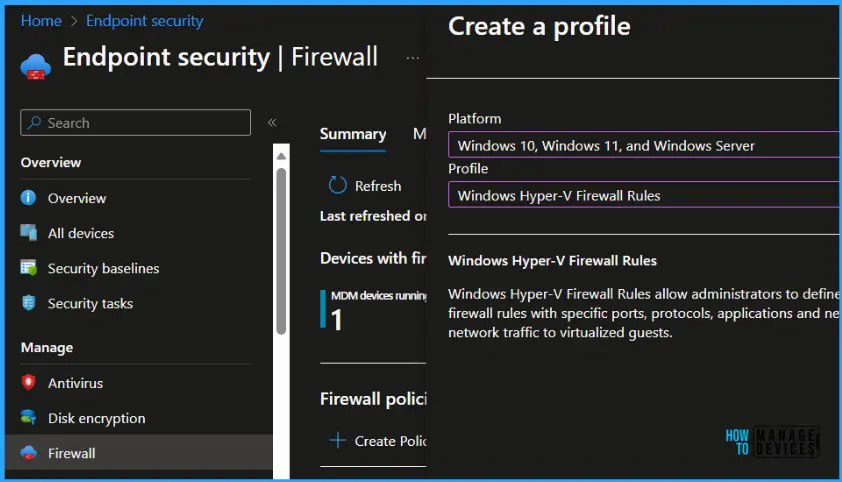Image resolution: width=842 pixels, height=482 pixels.
Task: Click the Firewall policies heading
Action: coord(373,399)
